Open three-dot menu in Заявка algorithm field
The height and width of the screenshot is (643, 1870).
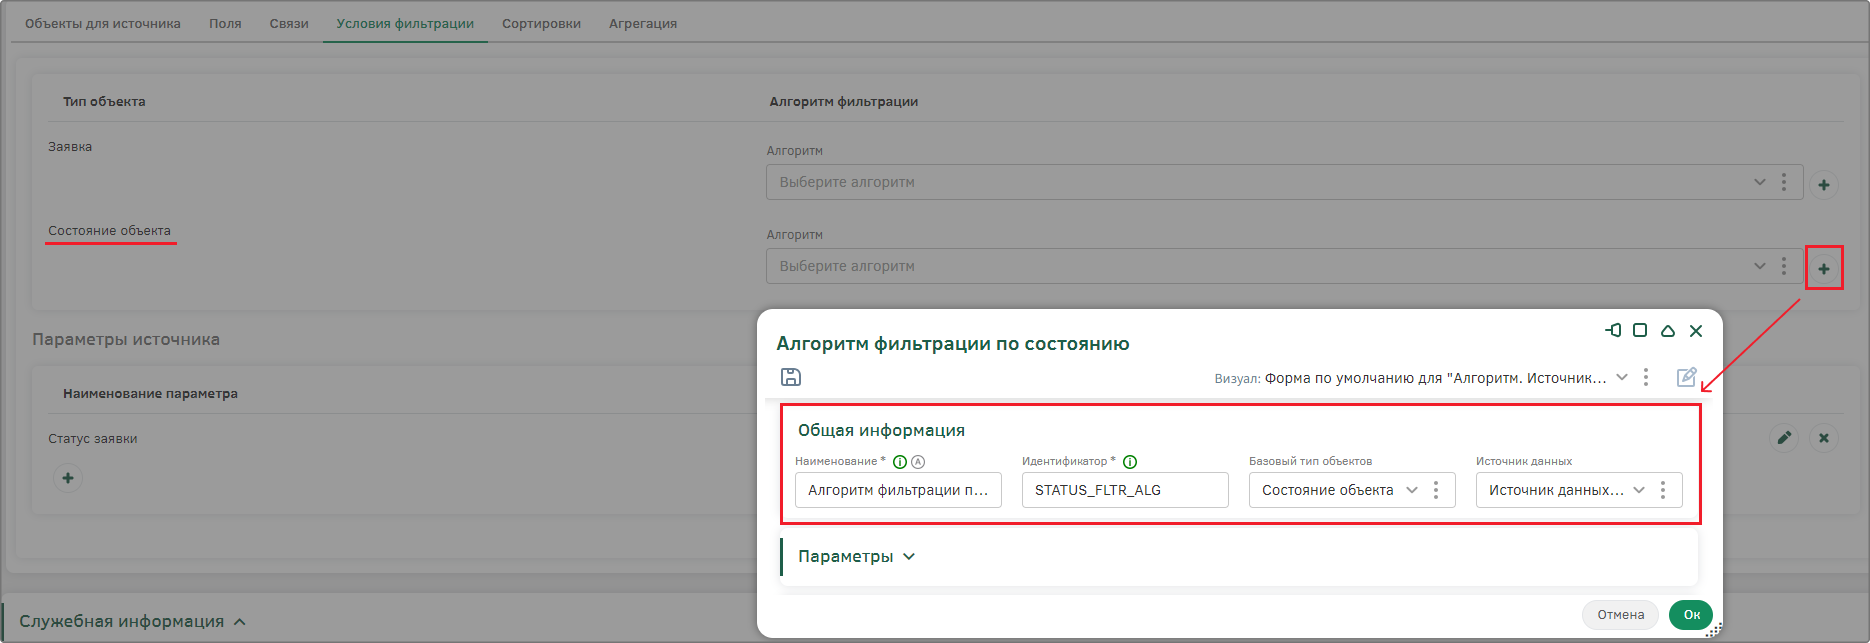point(1784,182)
